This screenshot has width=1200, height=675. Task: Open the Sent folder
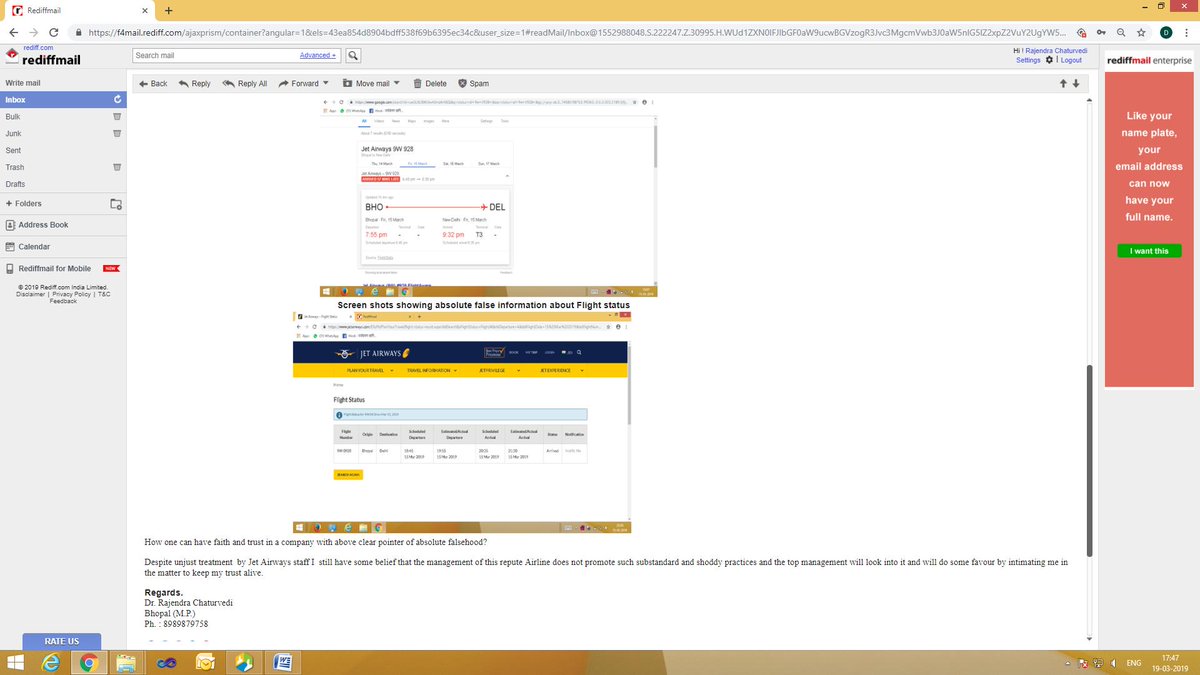coord(13,150)
